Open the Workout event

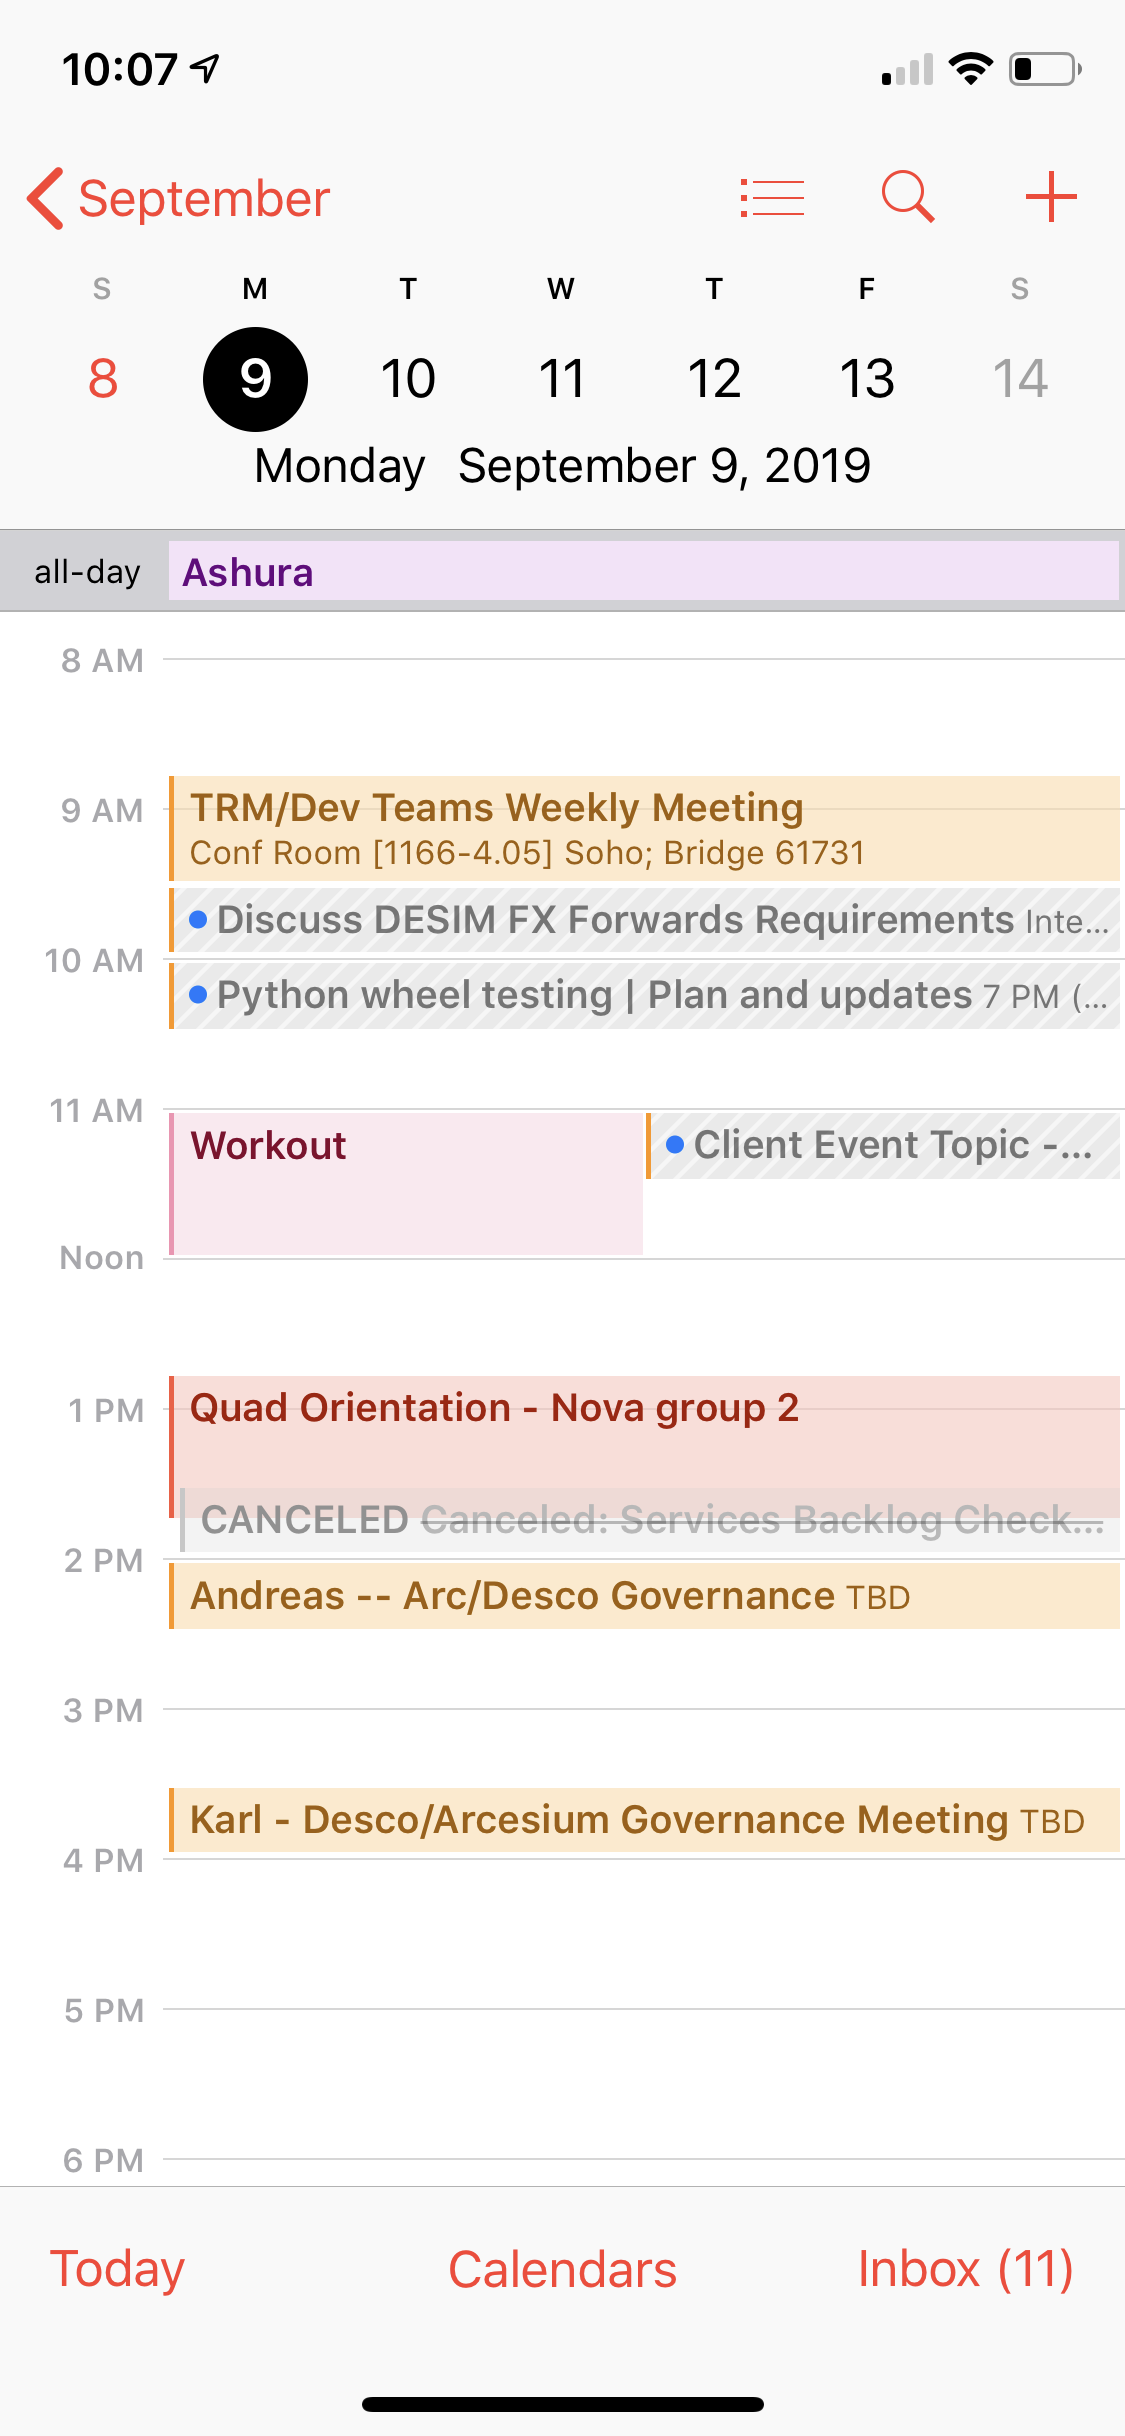click(406, 1183)
